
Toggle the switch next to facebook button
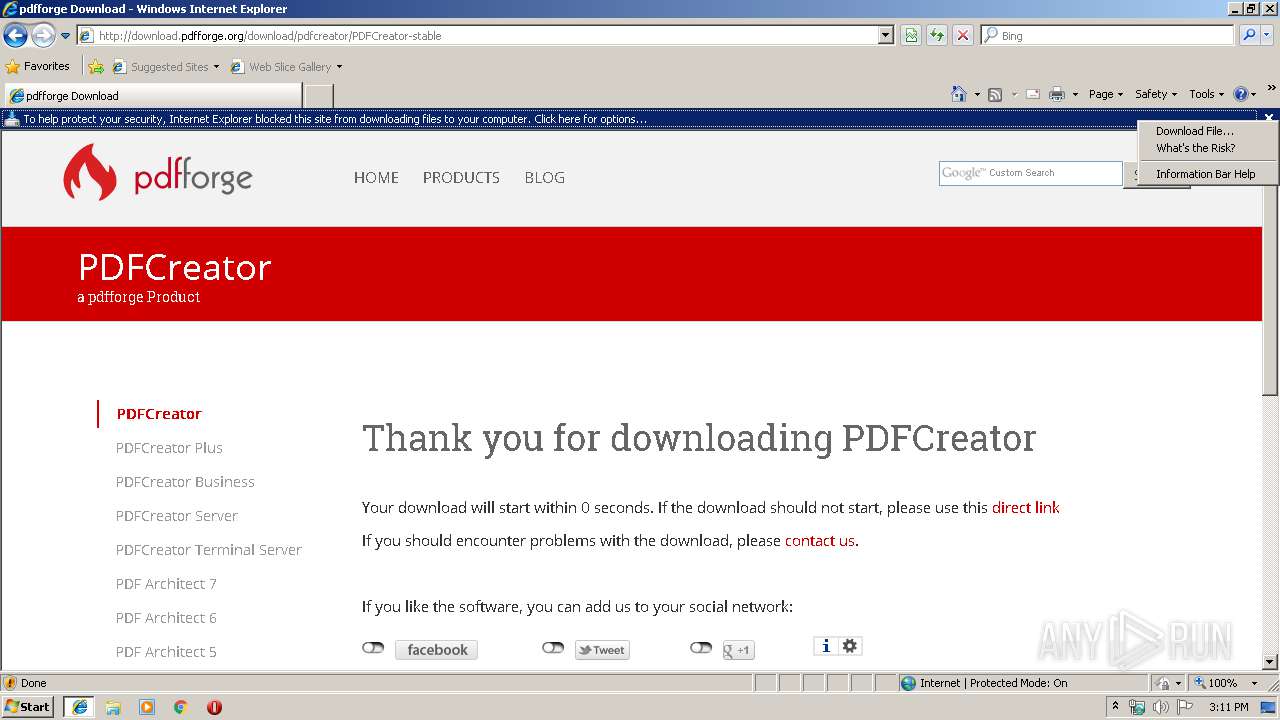click(x=373, y=648)
